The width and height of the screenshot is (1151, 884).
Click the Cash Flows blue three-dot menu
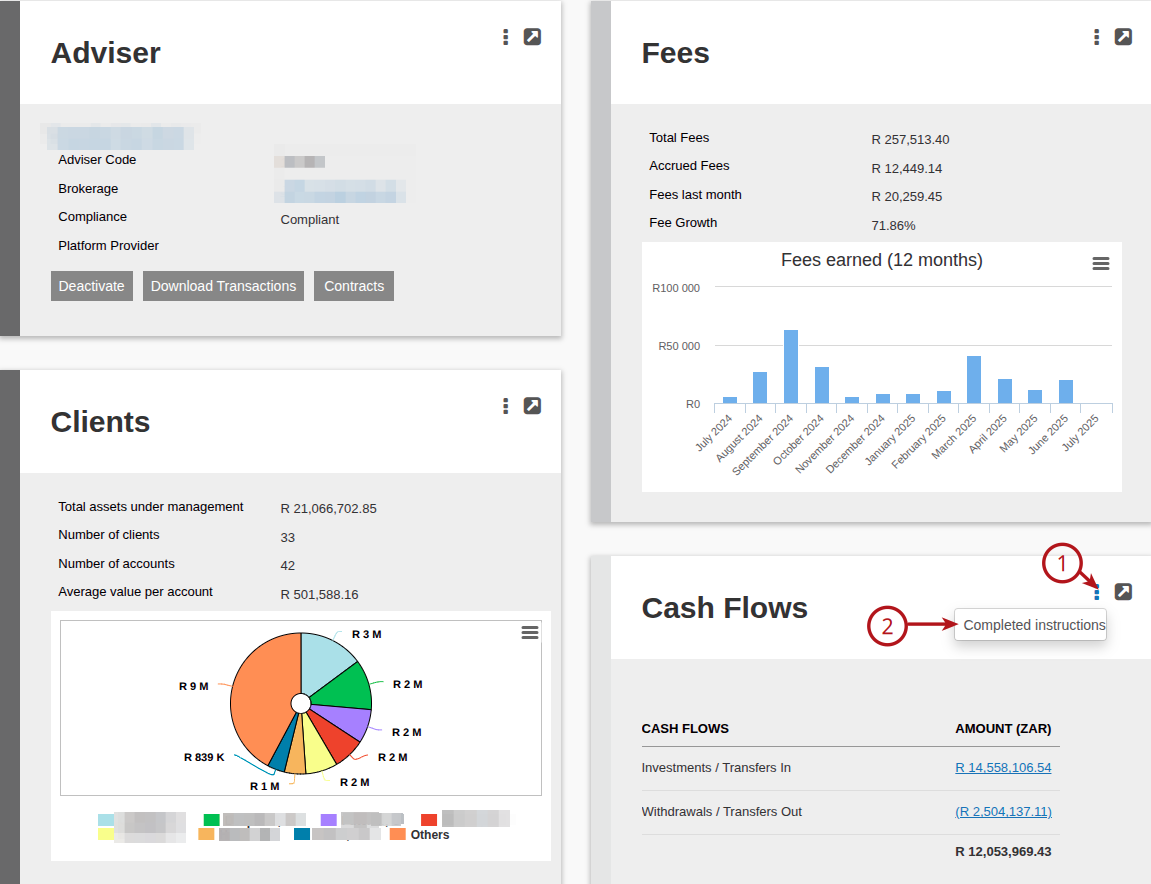1097,592
